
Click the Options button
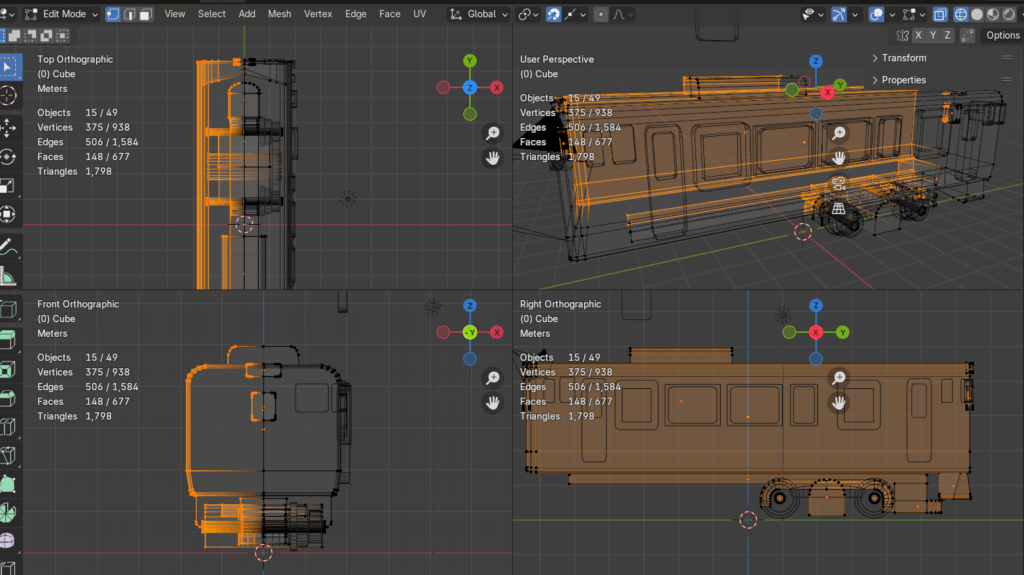[x=1001, y=35]
